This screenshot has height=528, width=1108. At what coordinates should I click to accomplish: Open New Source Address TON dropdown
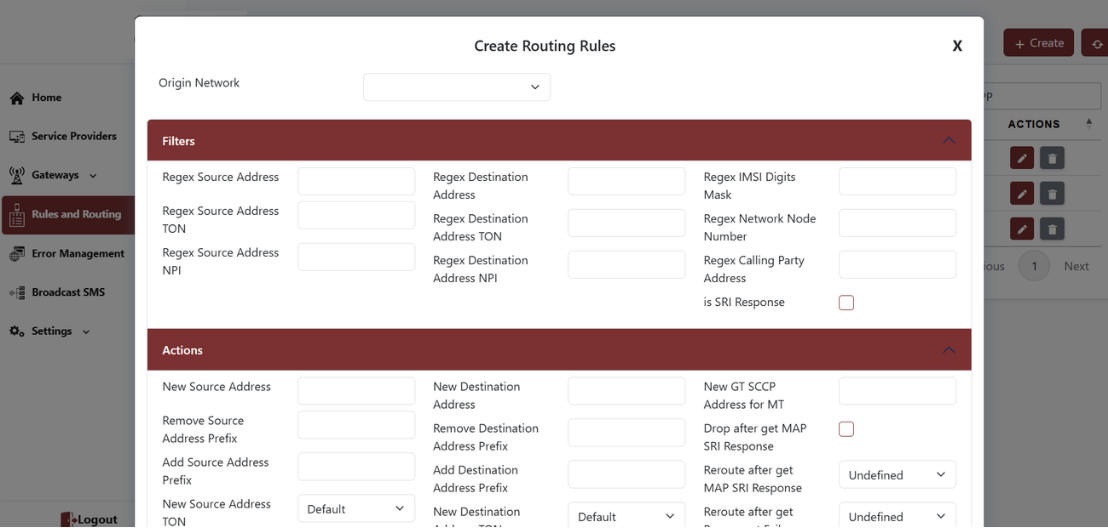pos(356,509)
